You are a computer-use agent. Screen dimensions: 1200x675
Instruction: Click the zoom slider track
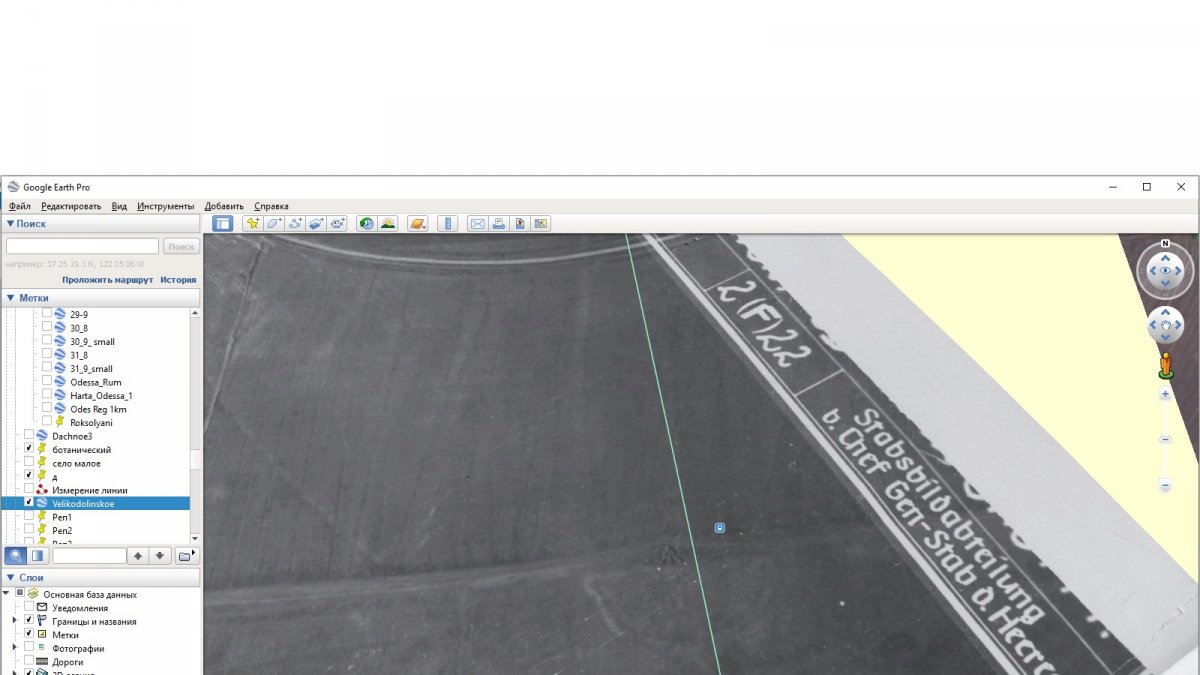coord(1165,440)
